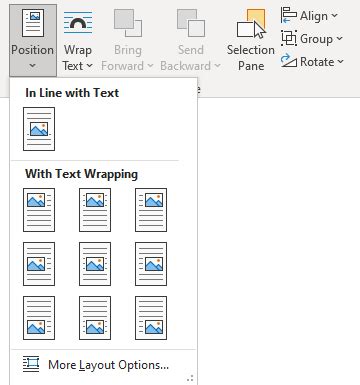The width and height of the screenshot is (360, 385).
Task: Select middle right position with square wrapping
Action: (151, 264)
